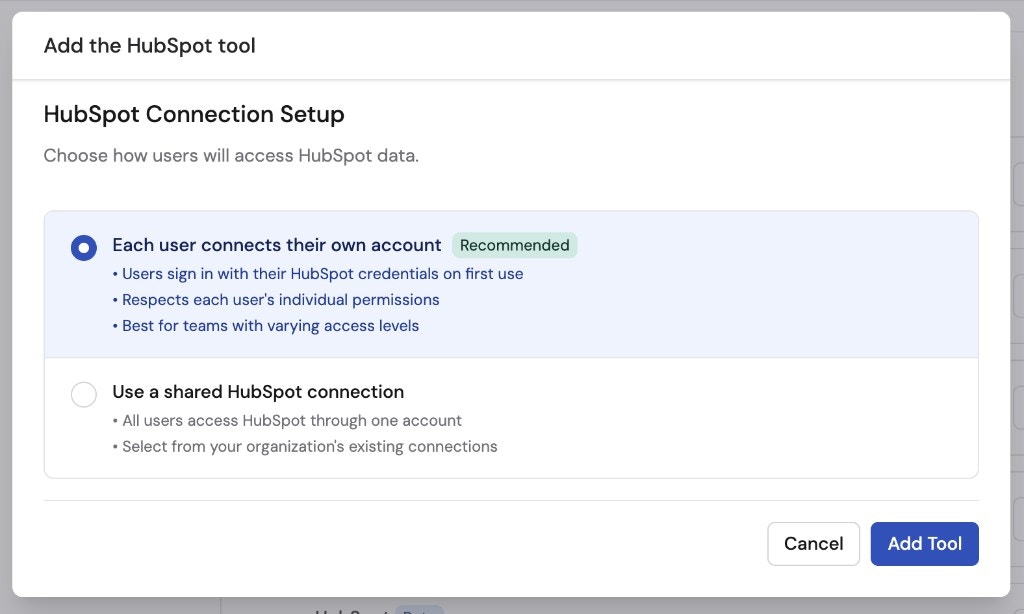Image resolution: width=1024 pixels, height=614 pixels.
Task: Click the "Recommended" badge
Action: click(514, 245)
